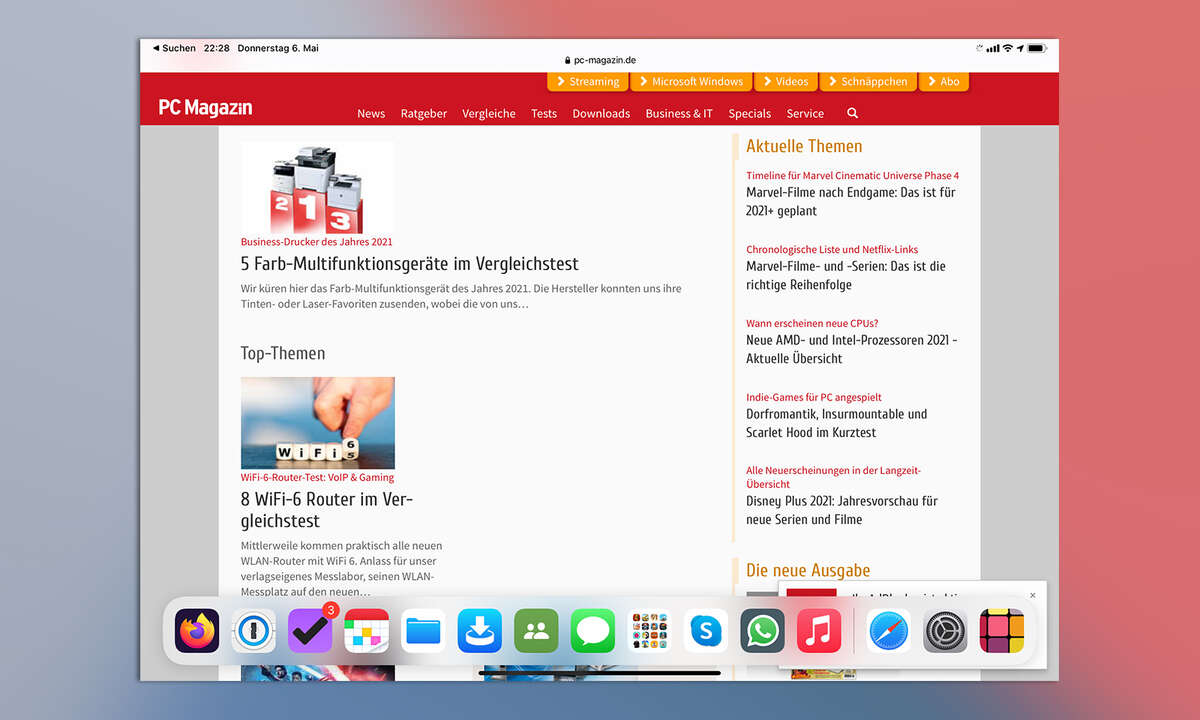Open Disney Plus 2021 Jahresvorschau article
Image resolution: width=1200 pixels, height=720 pixels.
pos(842,510)
